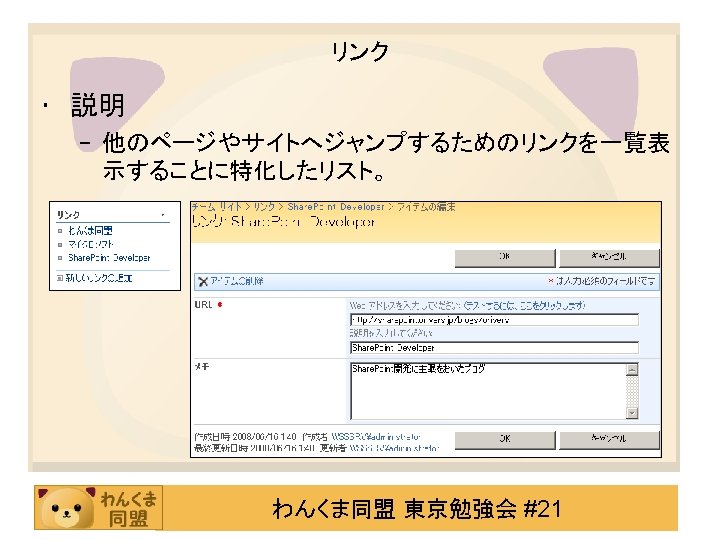This screenshot has width=720, height=540.
Task: Click the add-link icon beside 新しいリンクの追加
Action: click(60, 278)
